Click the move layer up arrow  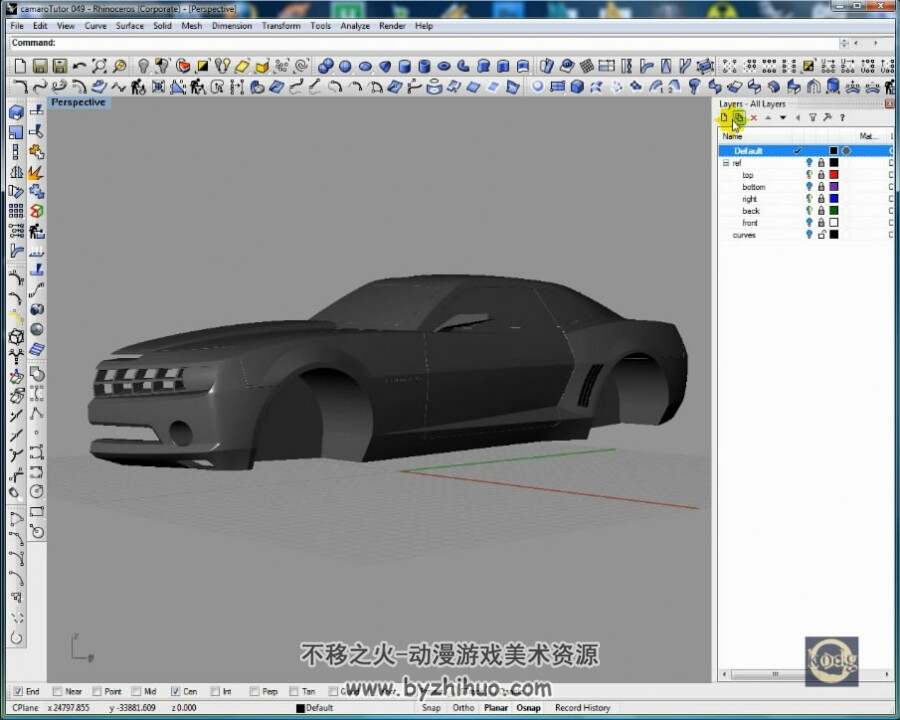[x=768, y=118]
